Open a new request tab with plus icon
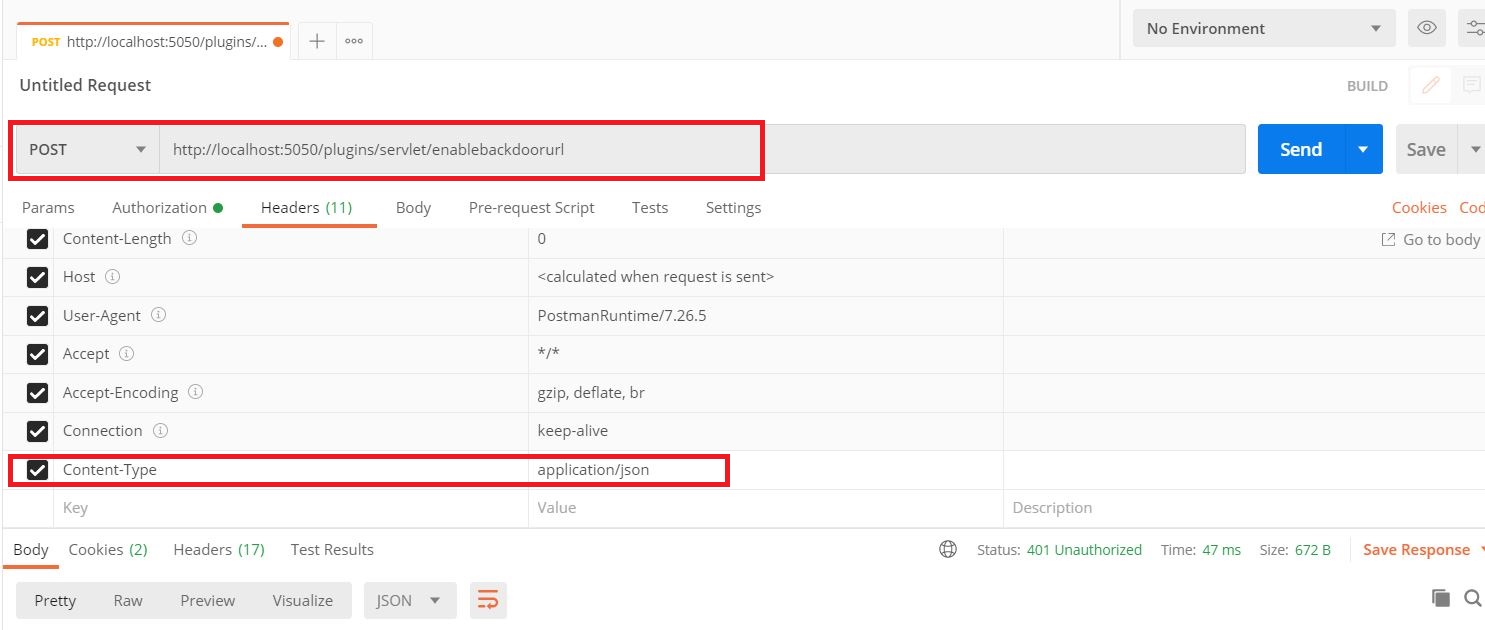 [x=317, y=41]
